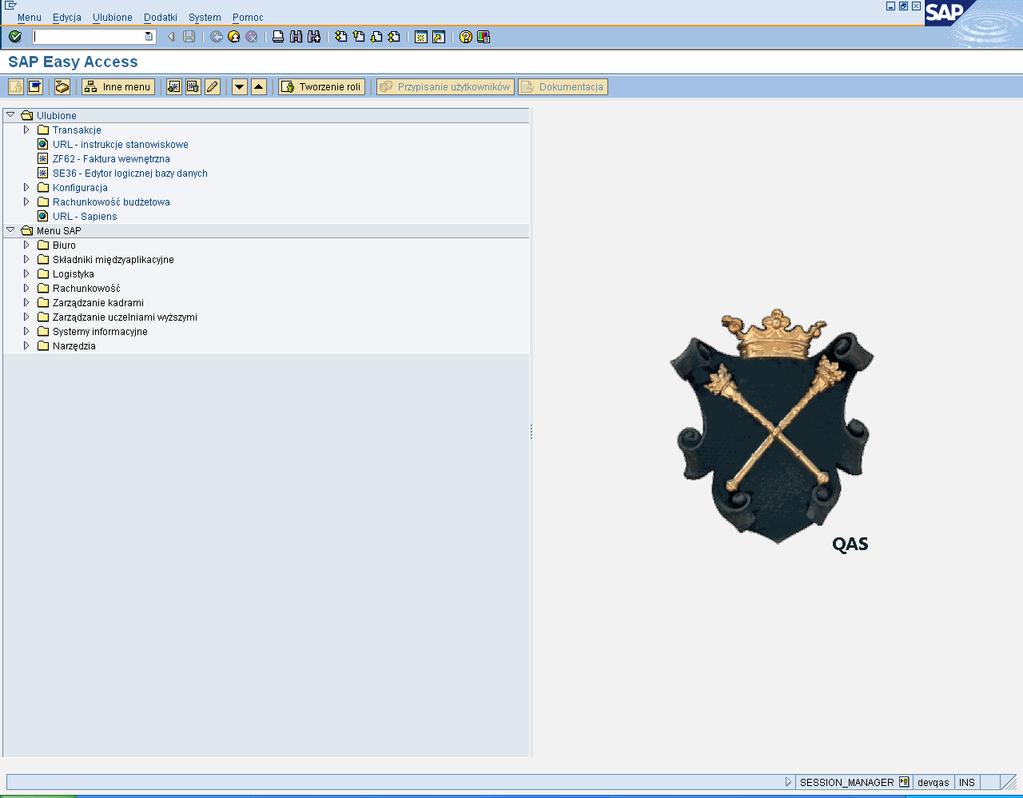Click the Print icon
Viewport: 1023px width, 798px height.
[279, 37]
